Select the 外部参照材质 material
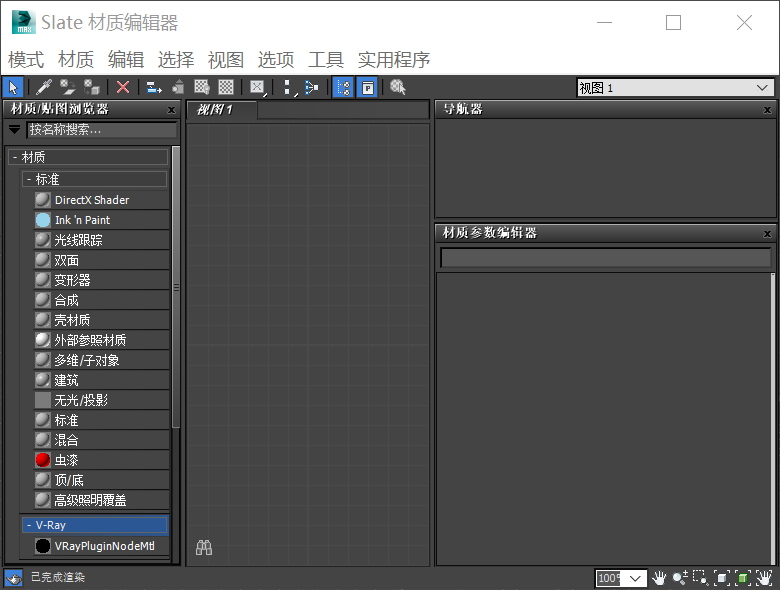Viewport: 780px width, 590px height. 101,340
